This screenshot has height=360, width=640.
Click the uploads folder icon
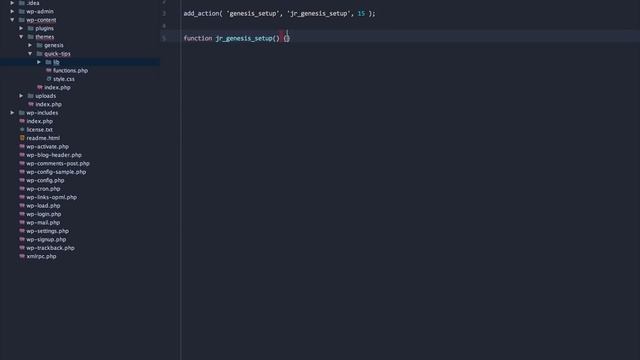tap(31, 96)
